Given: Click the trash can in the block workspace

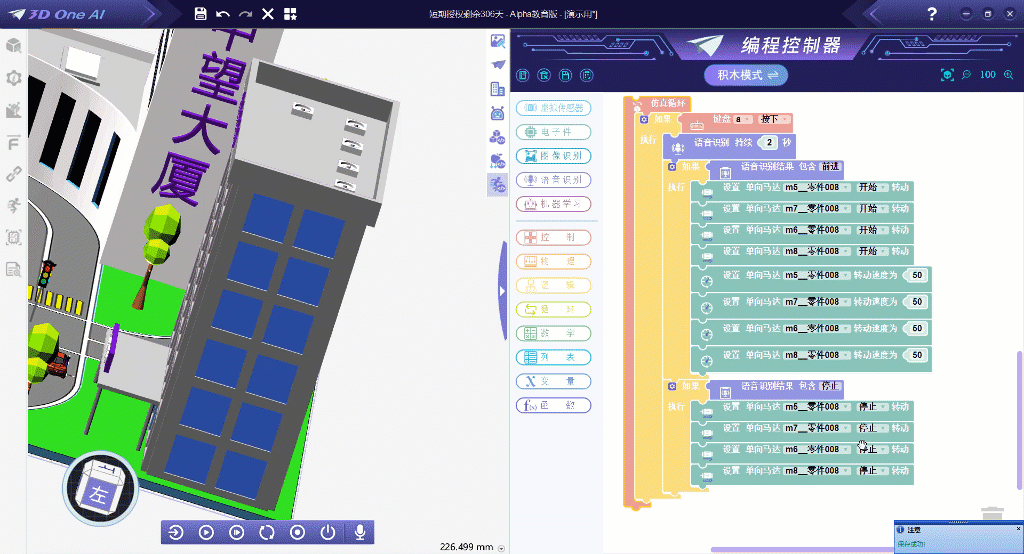Looking at the screenshot, I should 991,514.
